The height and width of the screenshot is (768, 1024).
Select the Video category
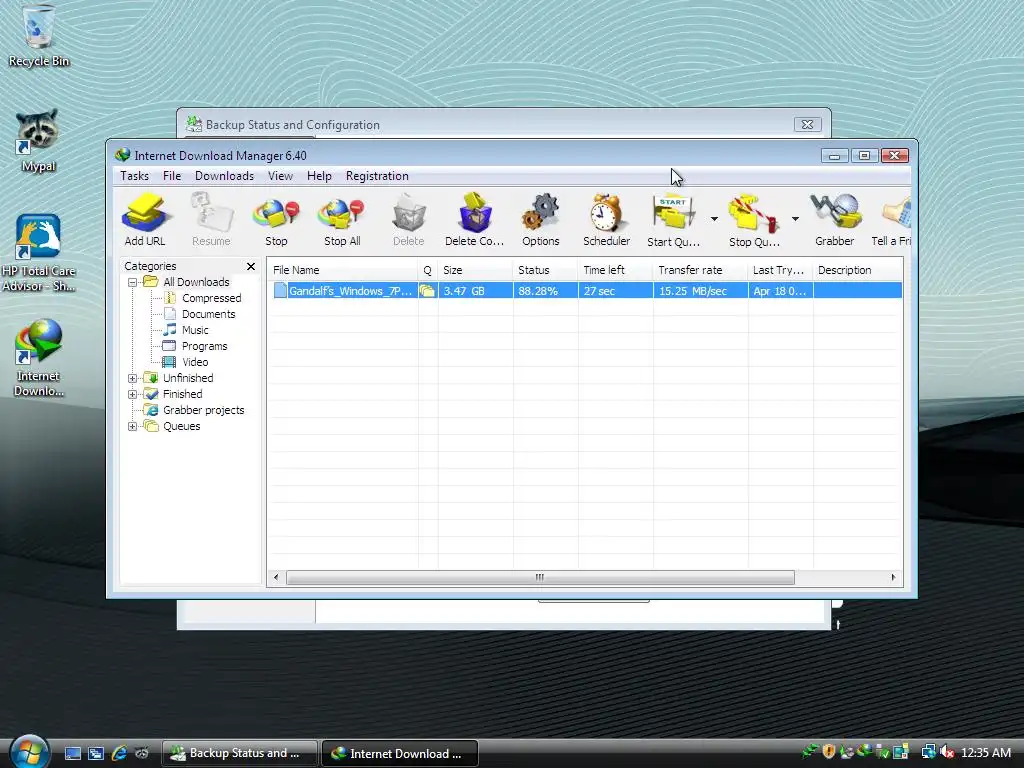pyautogui.click(x=195, y=362)
